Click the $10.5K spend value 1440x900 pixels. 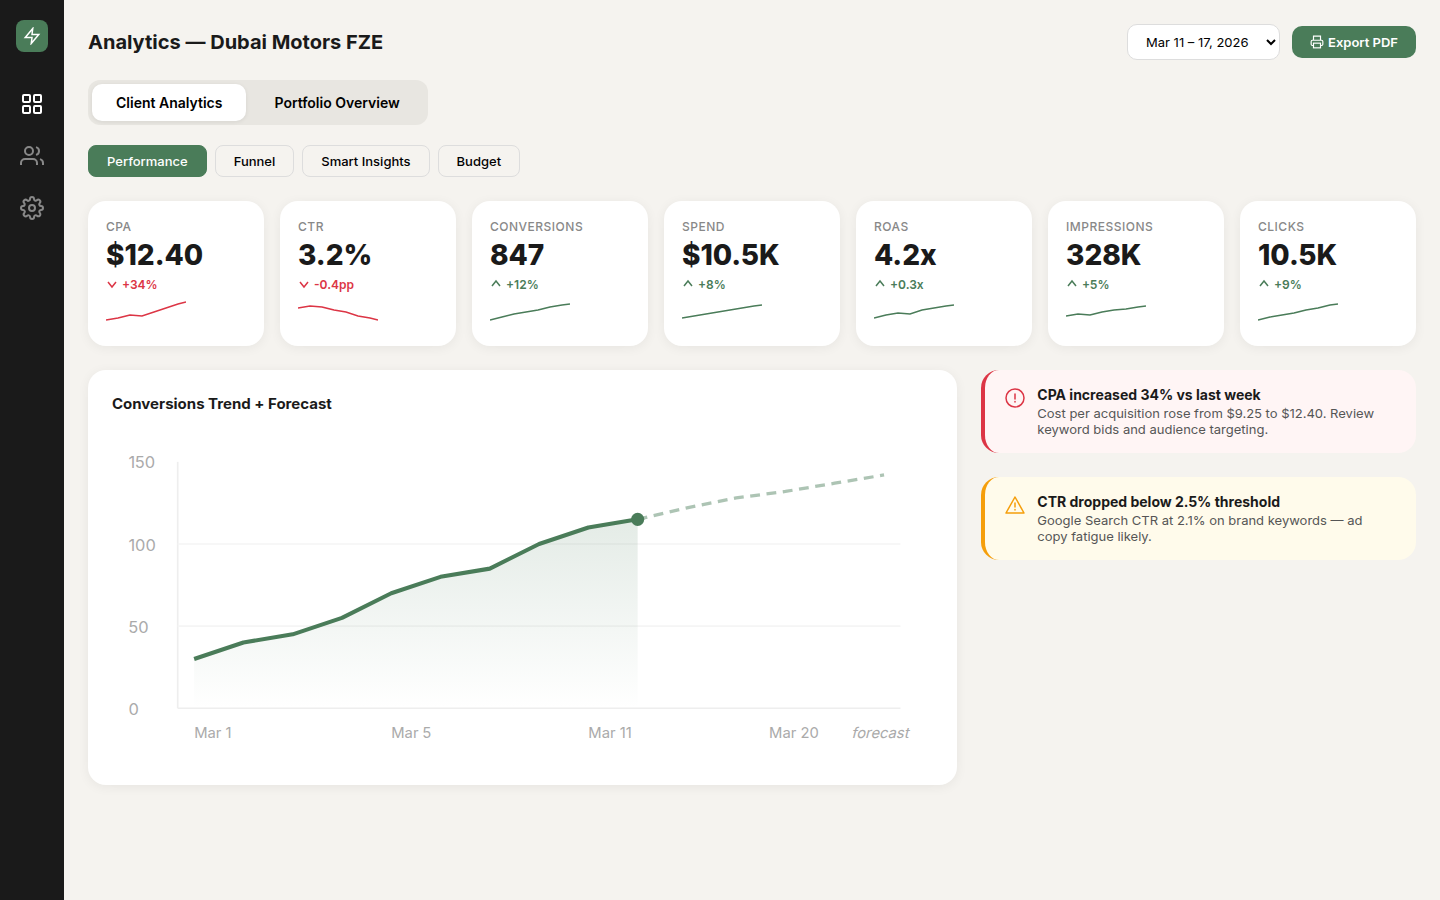tap(730, 255)
